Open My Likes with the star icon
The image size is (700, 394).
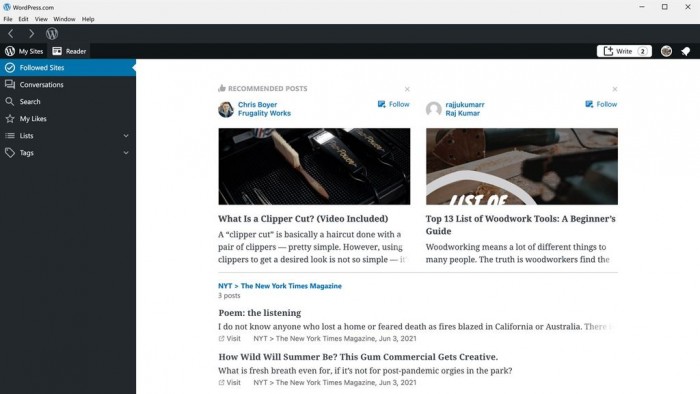(68, 119)
